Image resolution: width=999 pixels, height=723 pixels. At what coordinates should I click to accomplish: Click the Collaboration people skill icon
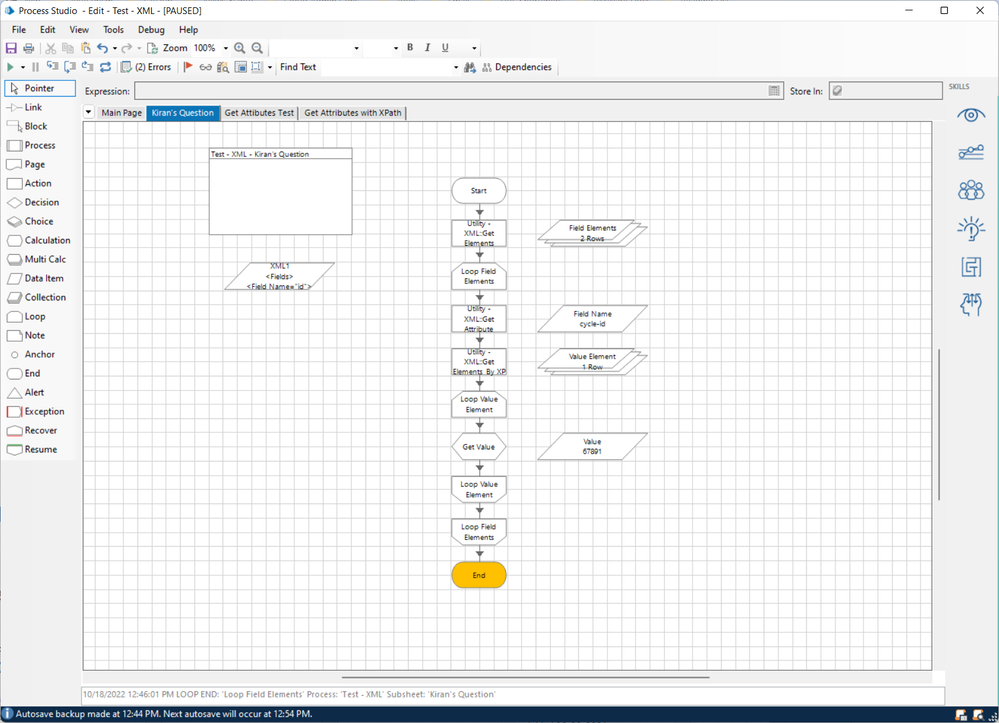coord(970,190)
